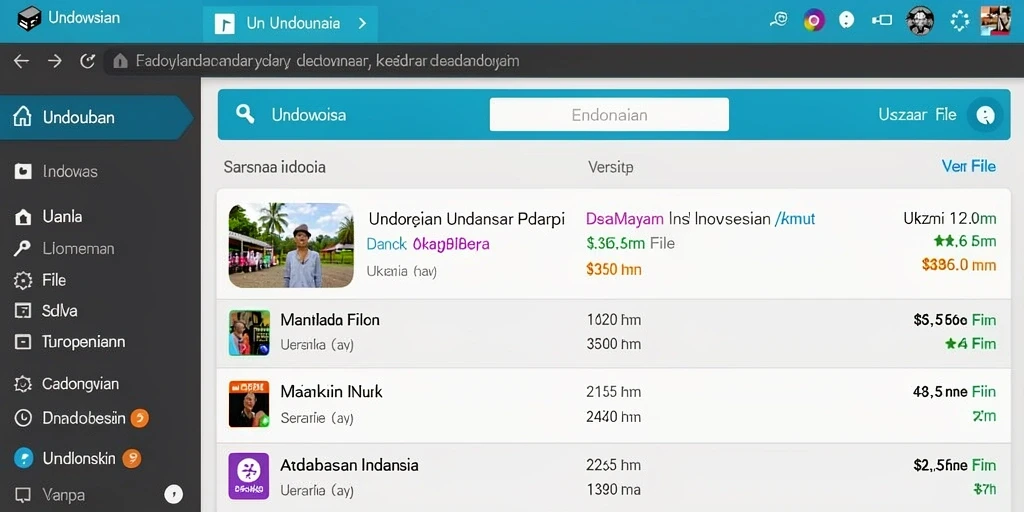The width and height of the screenshot is (1024, 512).
Task: Open the Mantlada Filon thumbnail
Action: point(249,333)
